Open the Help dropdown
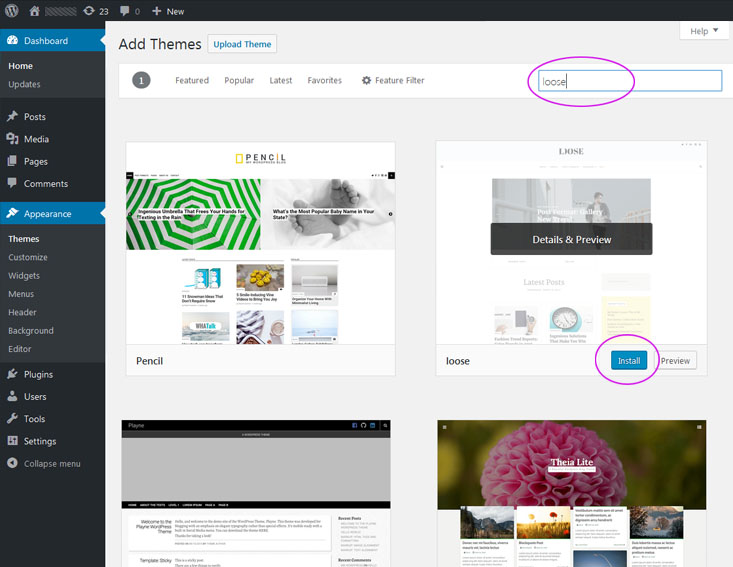The height and width of the screenshot is (567, 733). pos(704,31)
